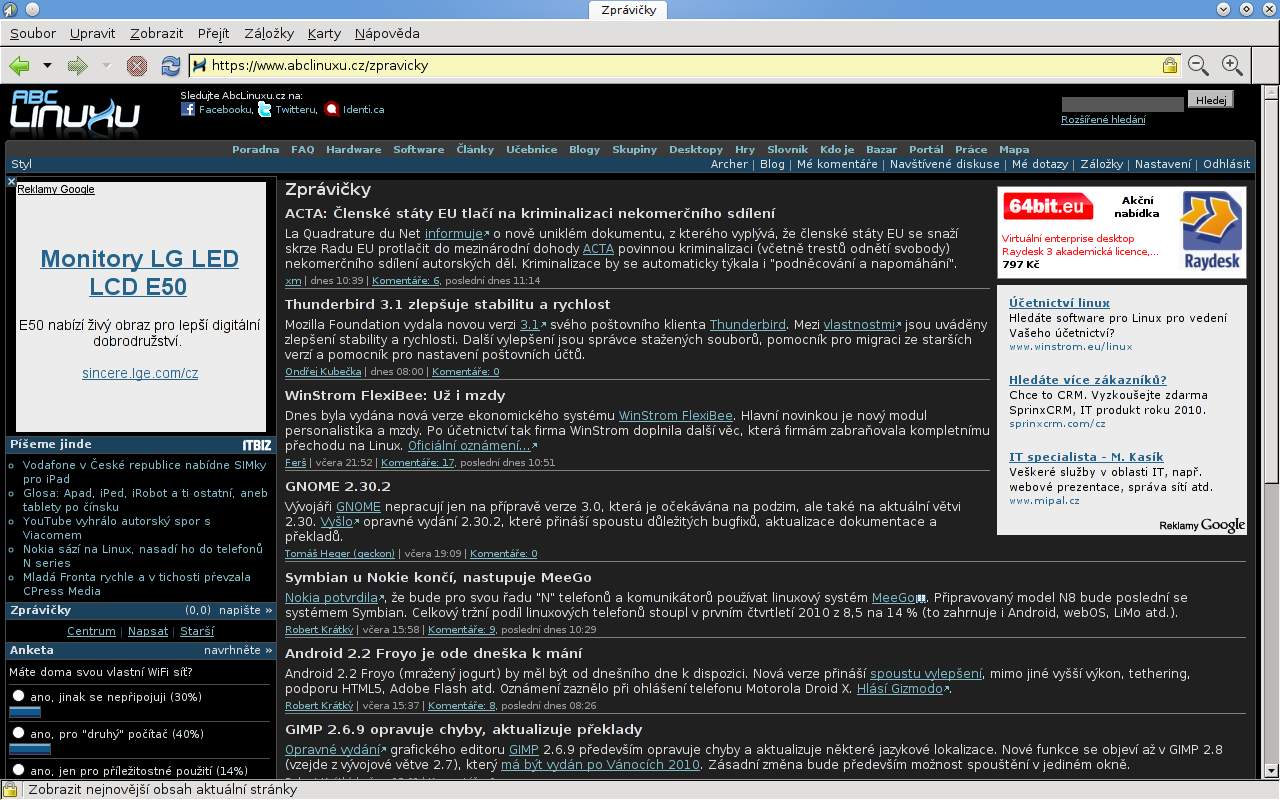Click the red stop loading button
The image size is (1280, 800).
point(137,66)
